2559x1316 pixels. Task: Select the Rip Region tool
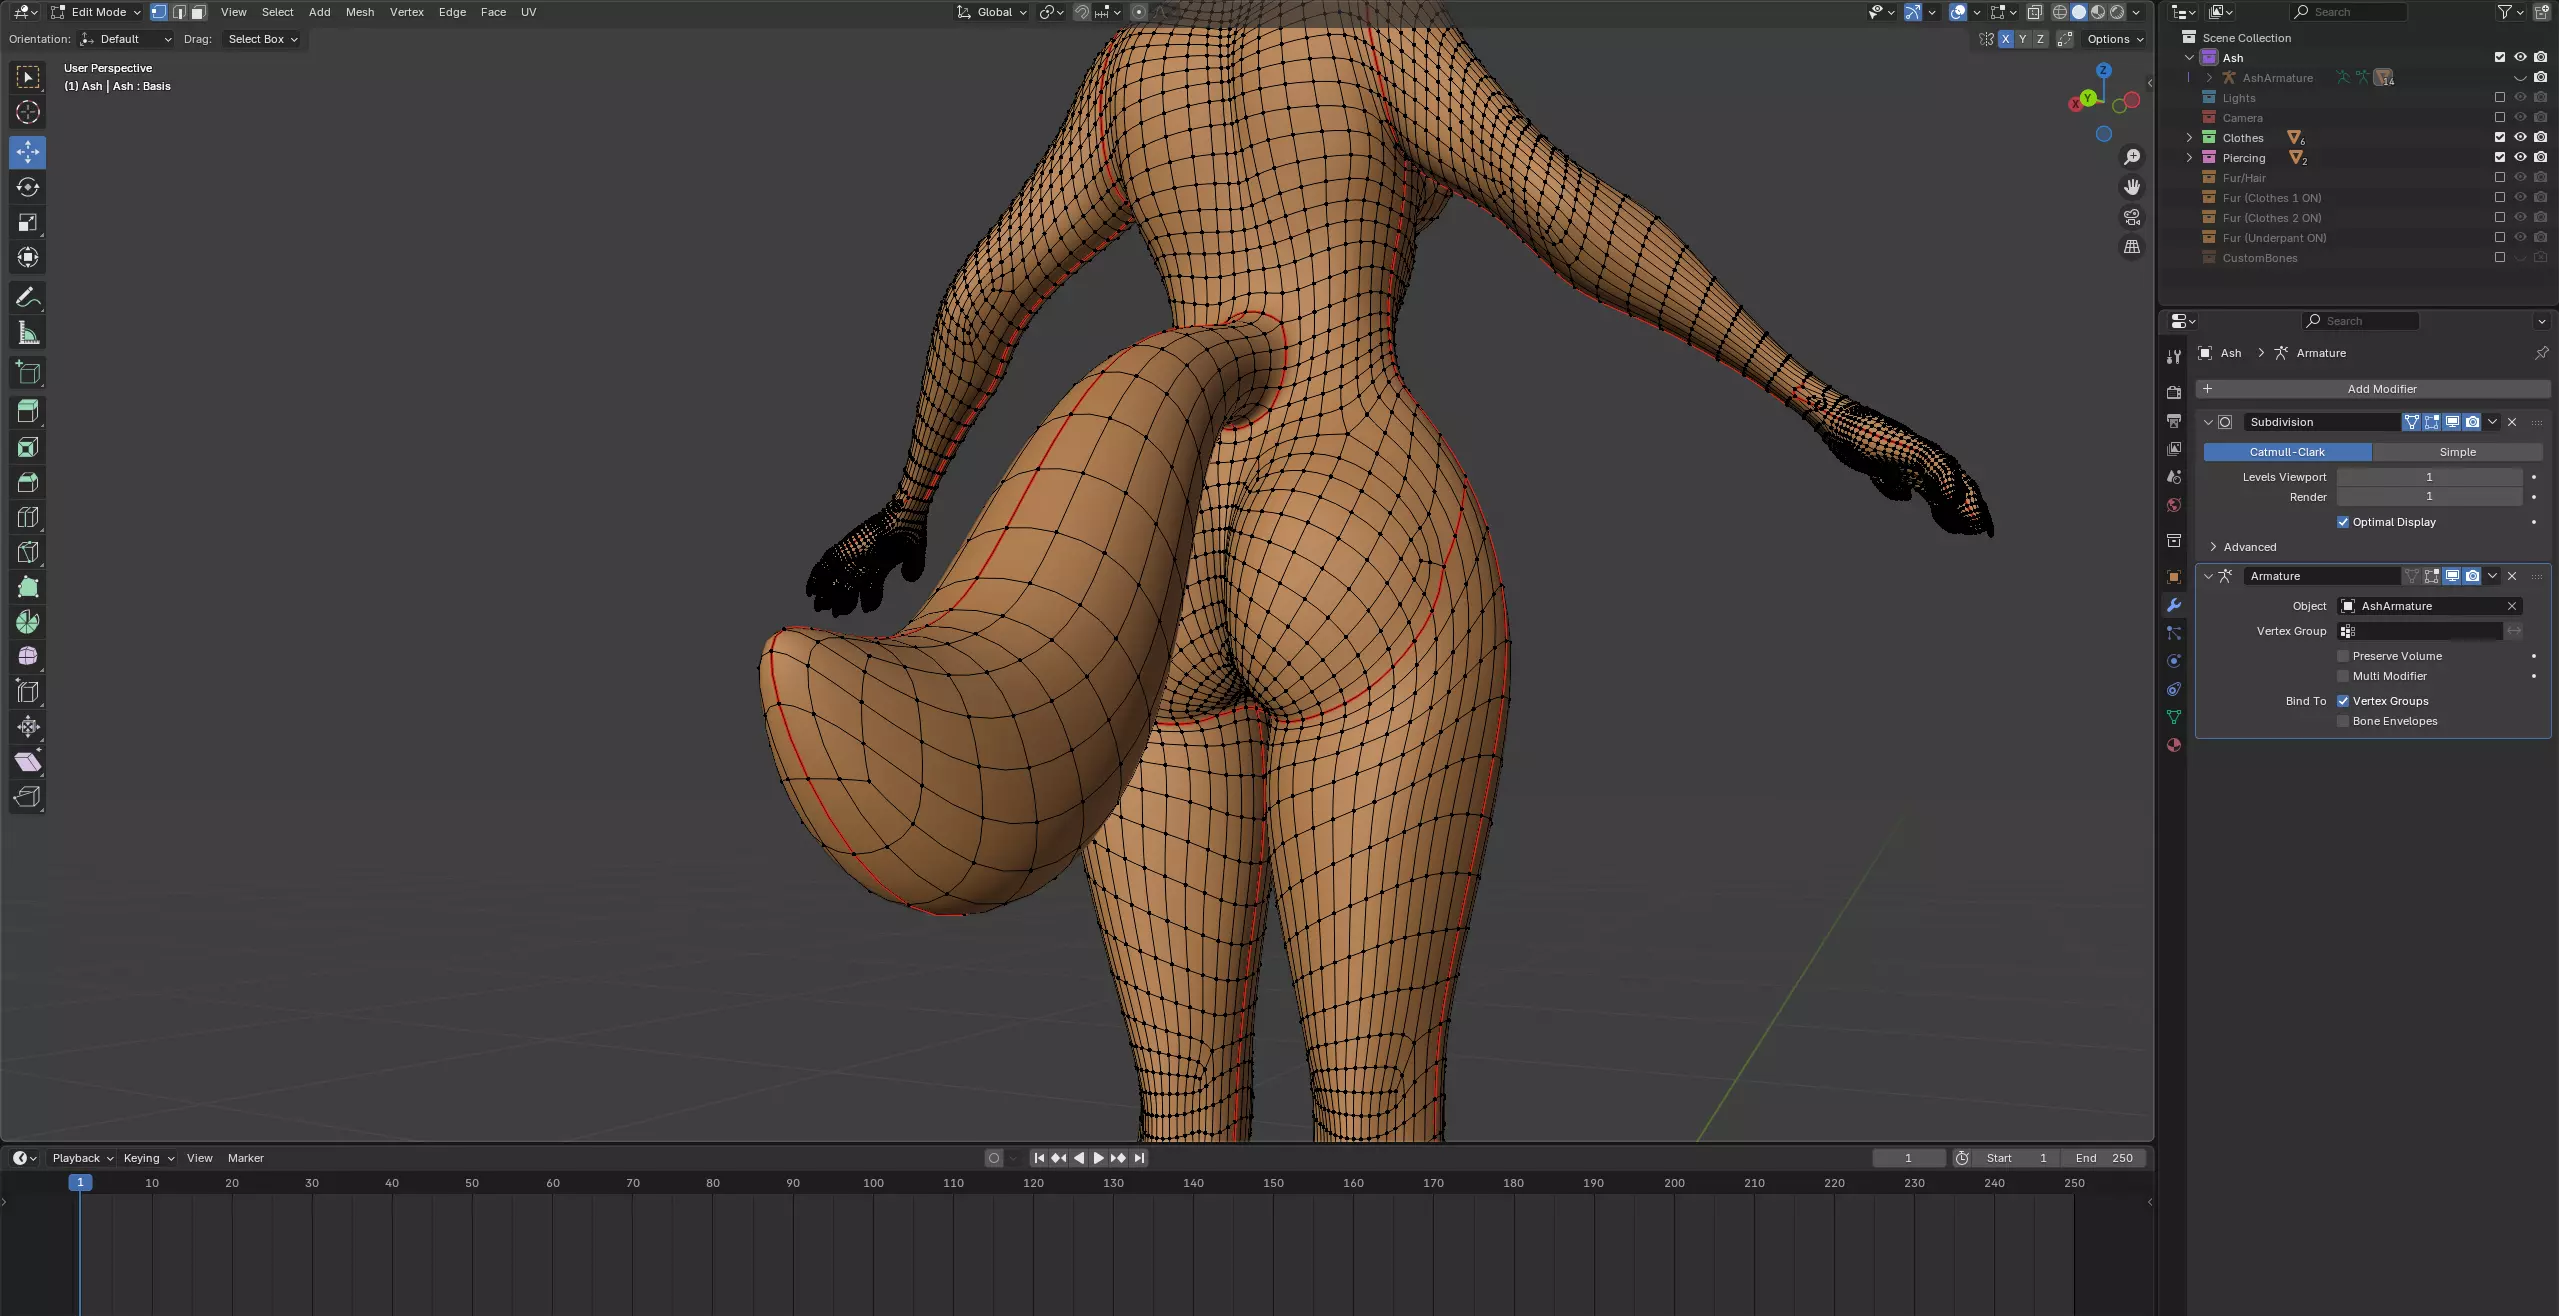tap(28, 797)
